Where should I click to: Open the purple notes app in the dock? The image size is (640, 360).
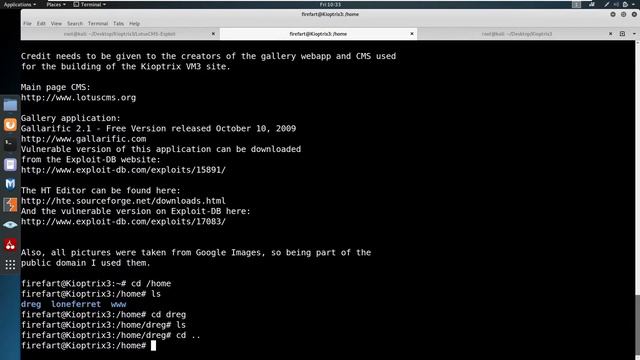click(10, 164)
